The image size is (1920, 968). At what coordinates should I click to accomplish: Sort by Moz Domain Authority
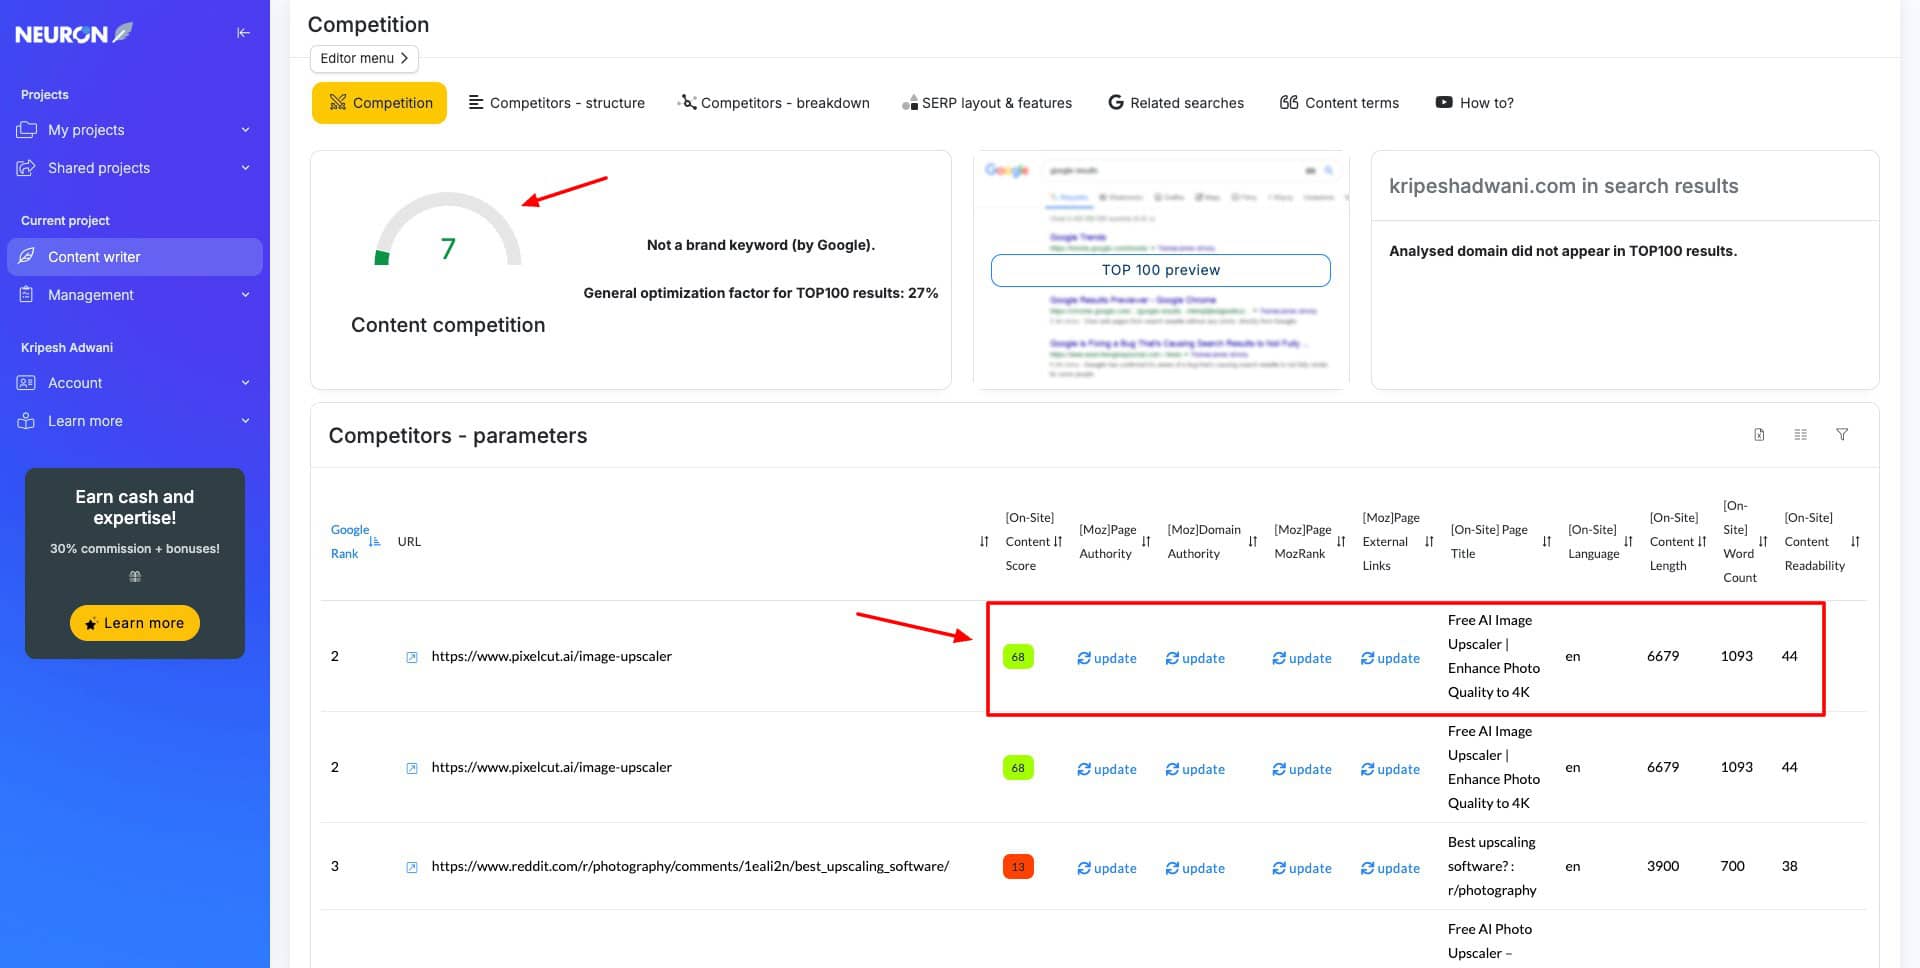(1253, 542)
